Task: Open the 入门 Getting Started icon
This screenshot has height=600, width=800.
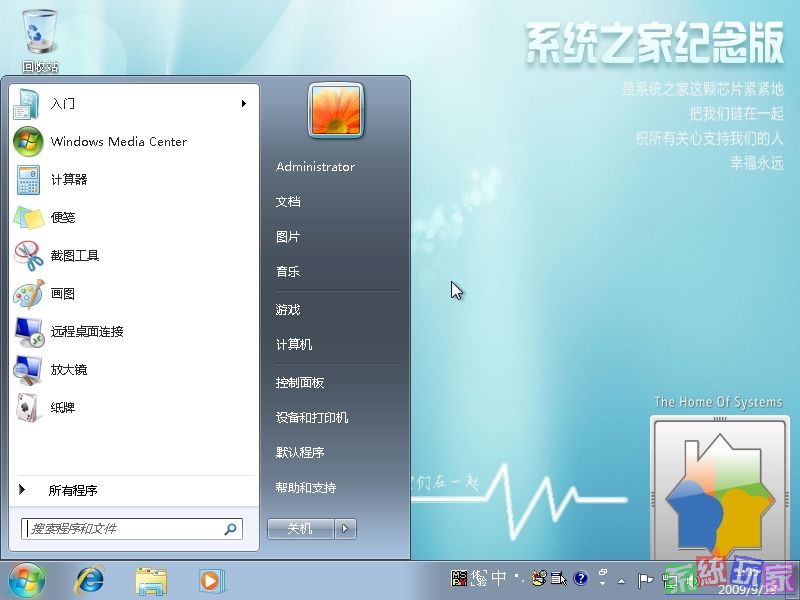Action: [x=26, y=104]
